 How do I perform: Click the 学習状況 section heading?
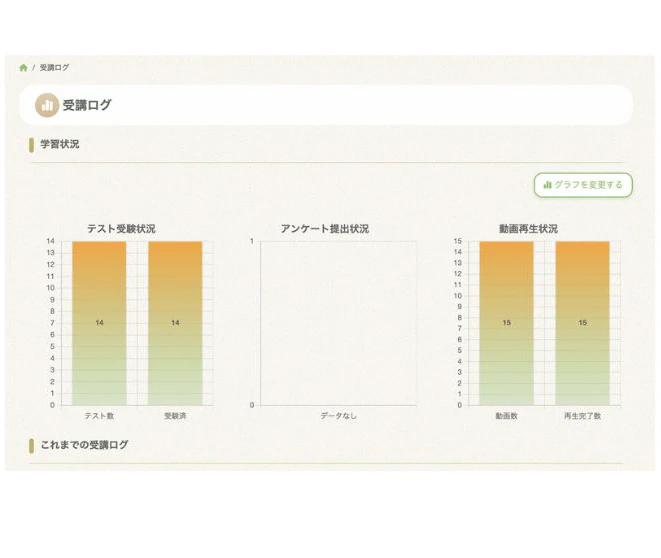[59, 144]
